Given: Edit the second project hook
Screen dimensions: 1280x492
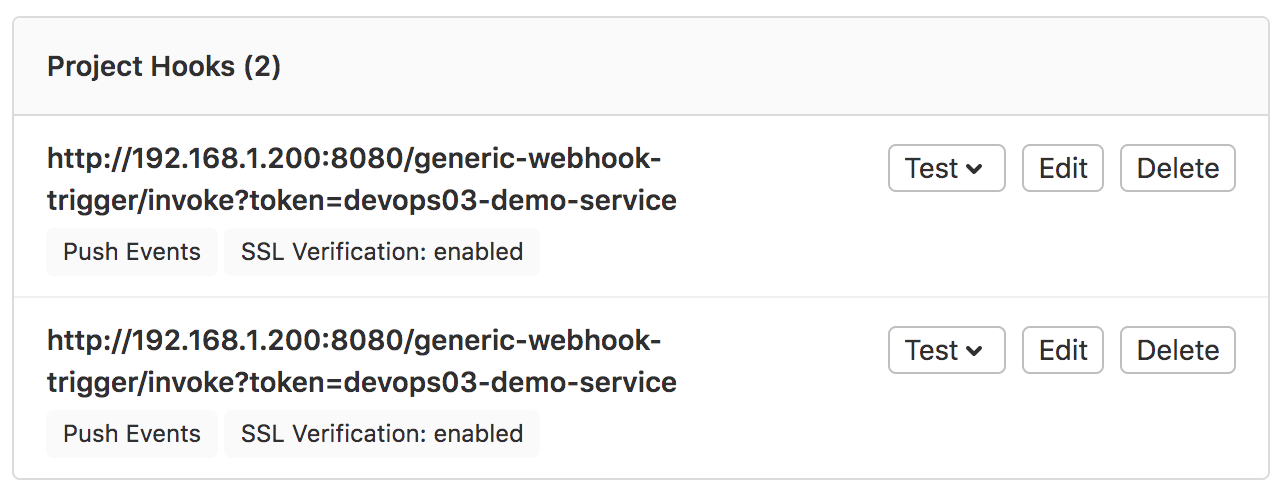Looking at the screenshot, I should [x=1063, y=350].
